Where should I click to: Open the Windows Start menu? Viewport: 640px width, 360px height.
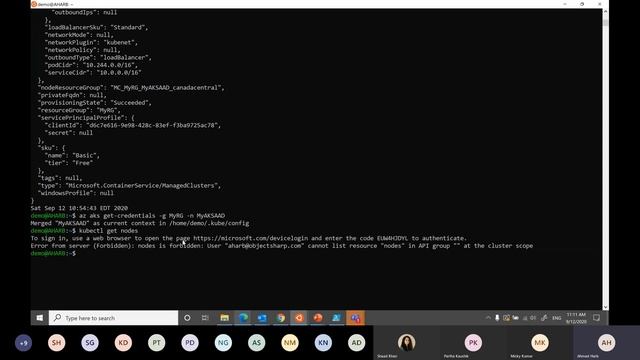tap(40, 318)
